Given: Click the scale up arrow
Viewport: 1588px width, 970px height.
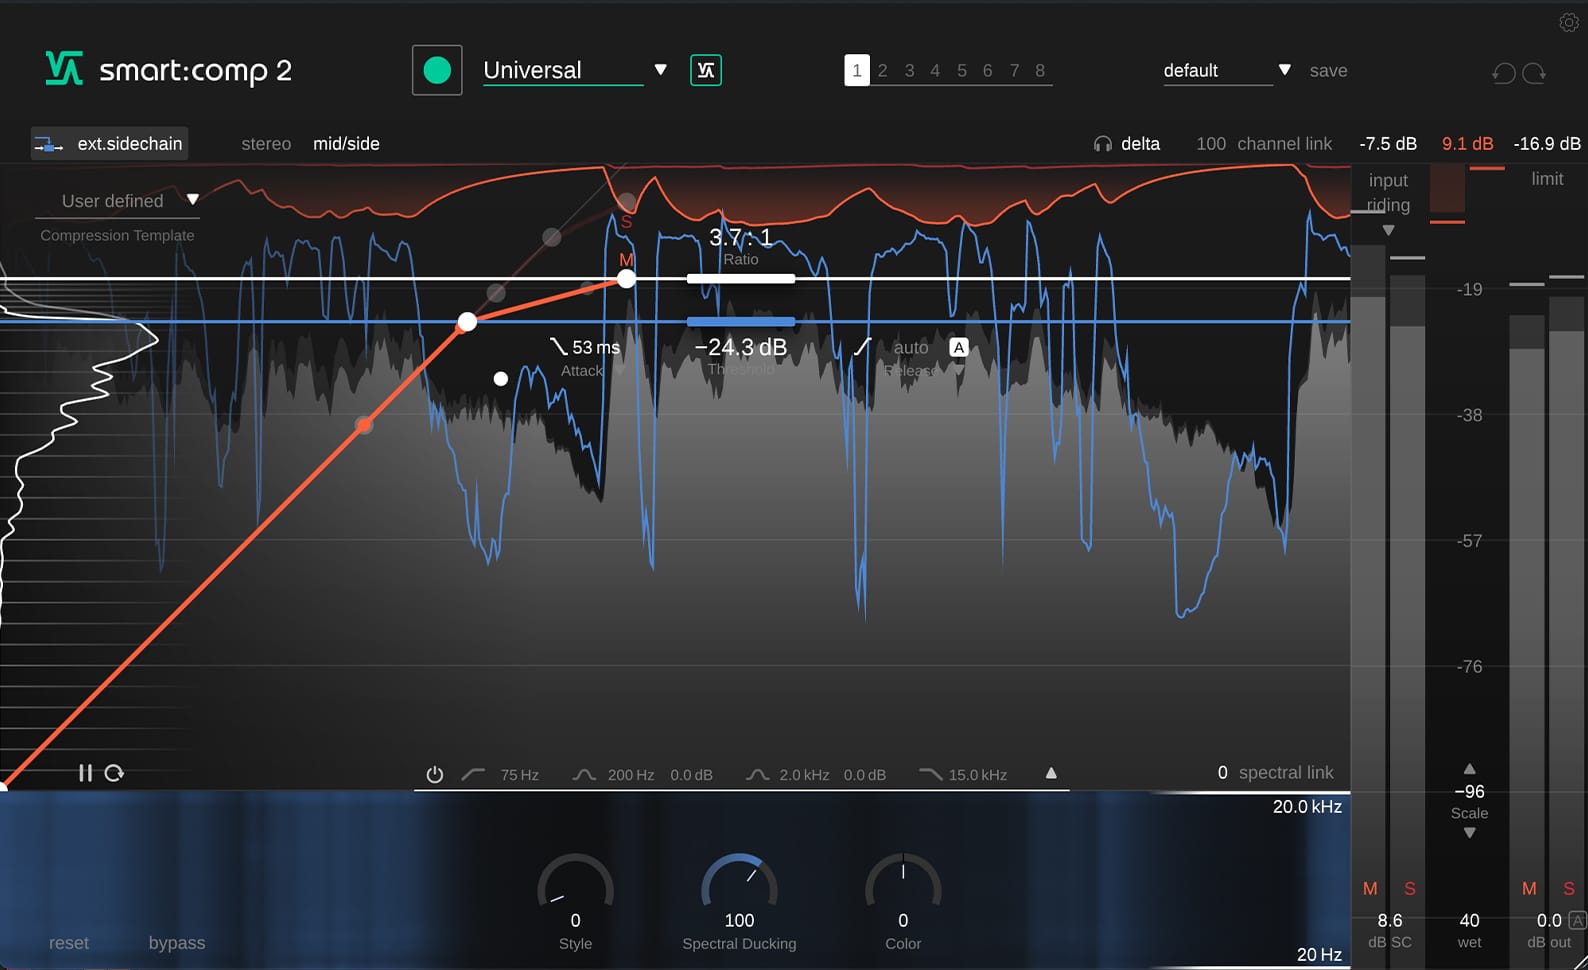Looking at the screenshot, I should point(1469,769).
